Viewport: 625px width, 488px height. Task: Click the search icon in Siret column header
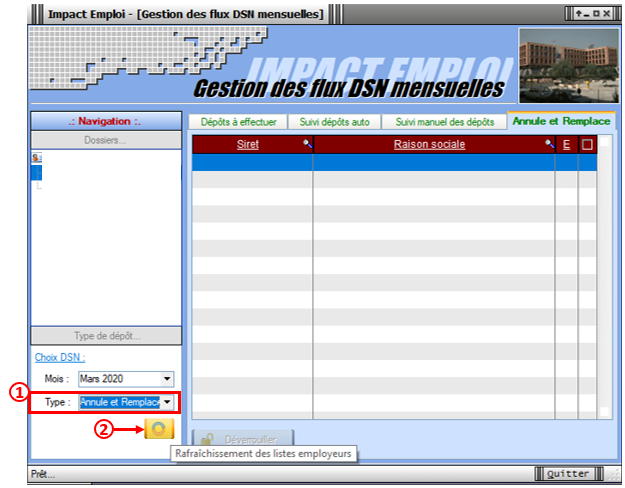(x=307, y=144)
